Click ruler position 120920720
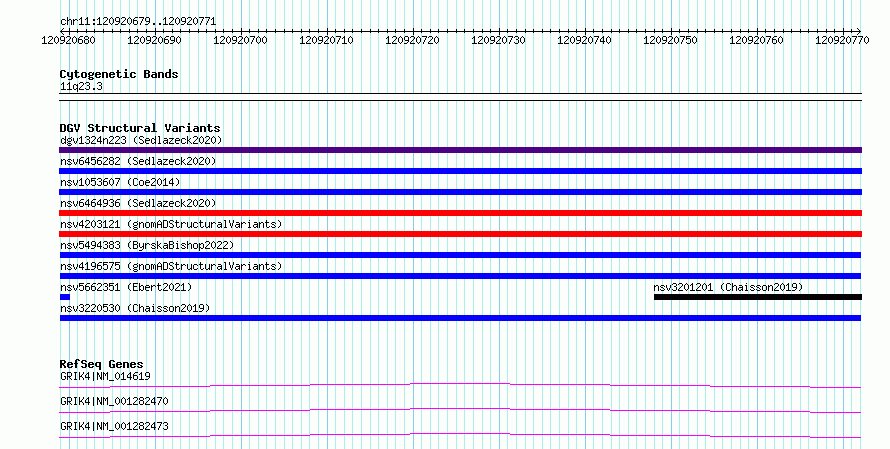This screenshot has height=449, width=890. point(412,40)
